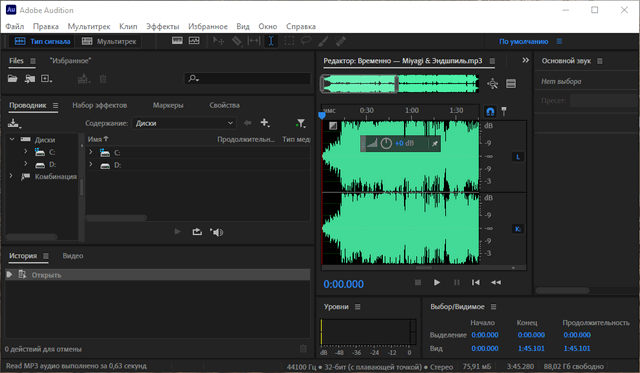Select the Time Selection tool
This screenshot has width=640, height=373.
(271, 41)
